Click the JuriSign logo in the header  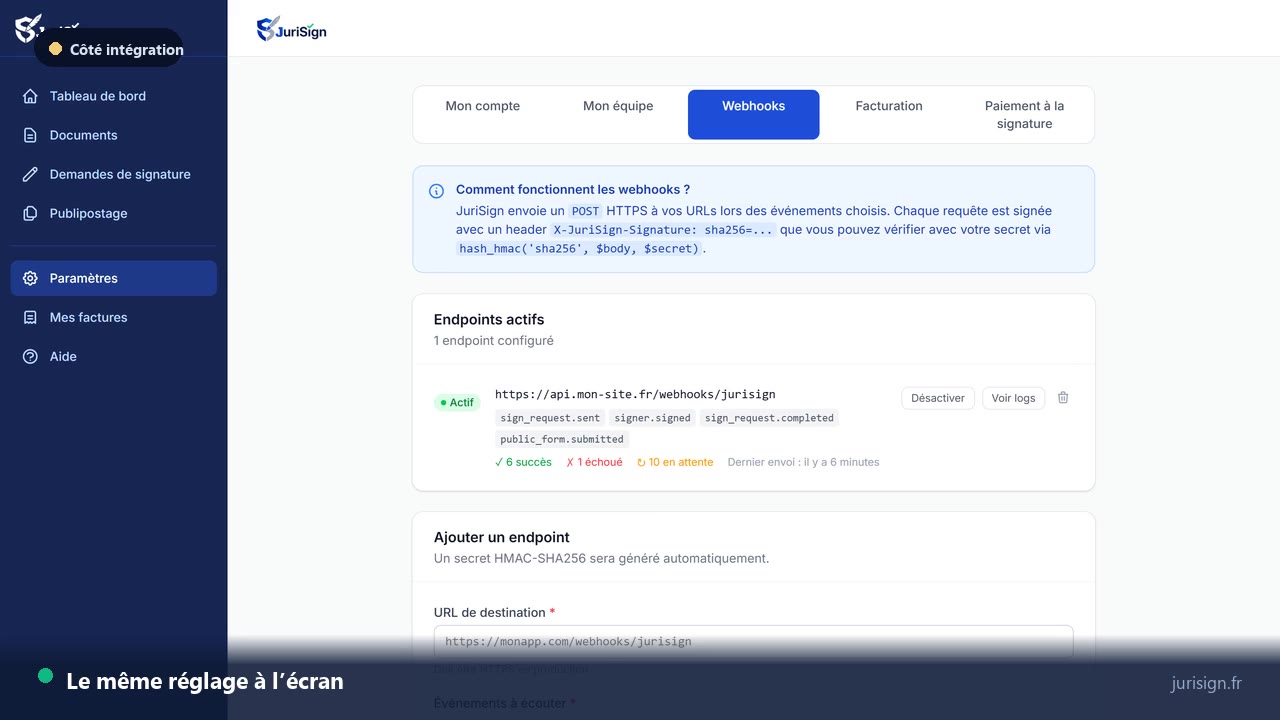[291, 29]
